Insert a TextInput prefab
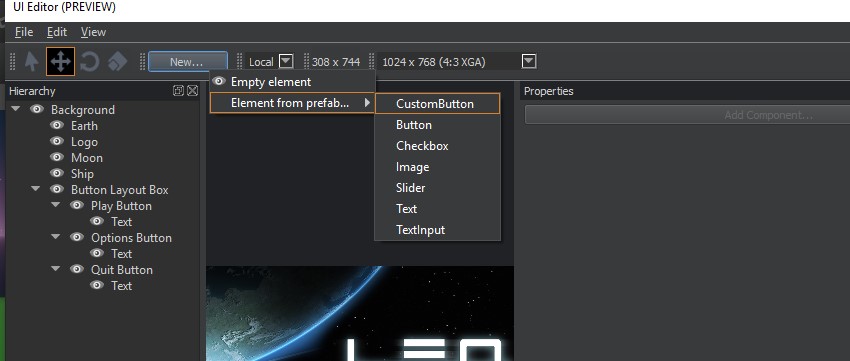Viewport: 850px width, 361px height. coord(437,230)
